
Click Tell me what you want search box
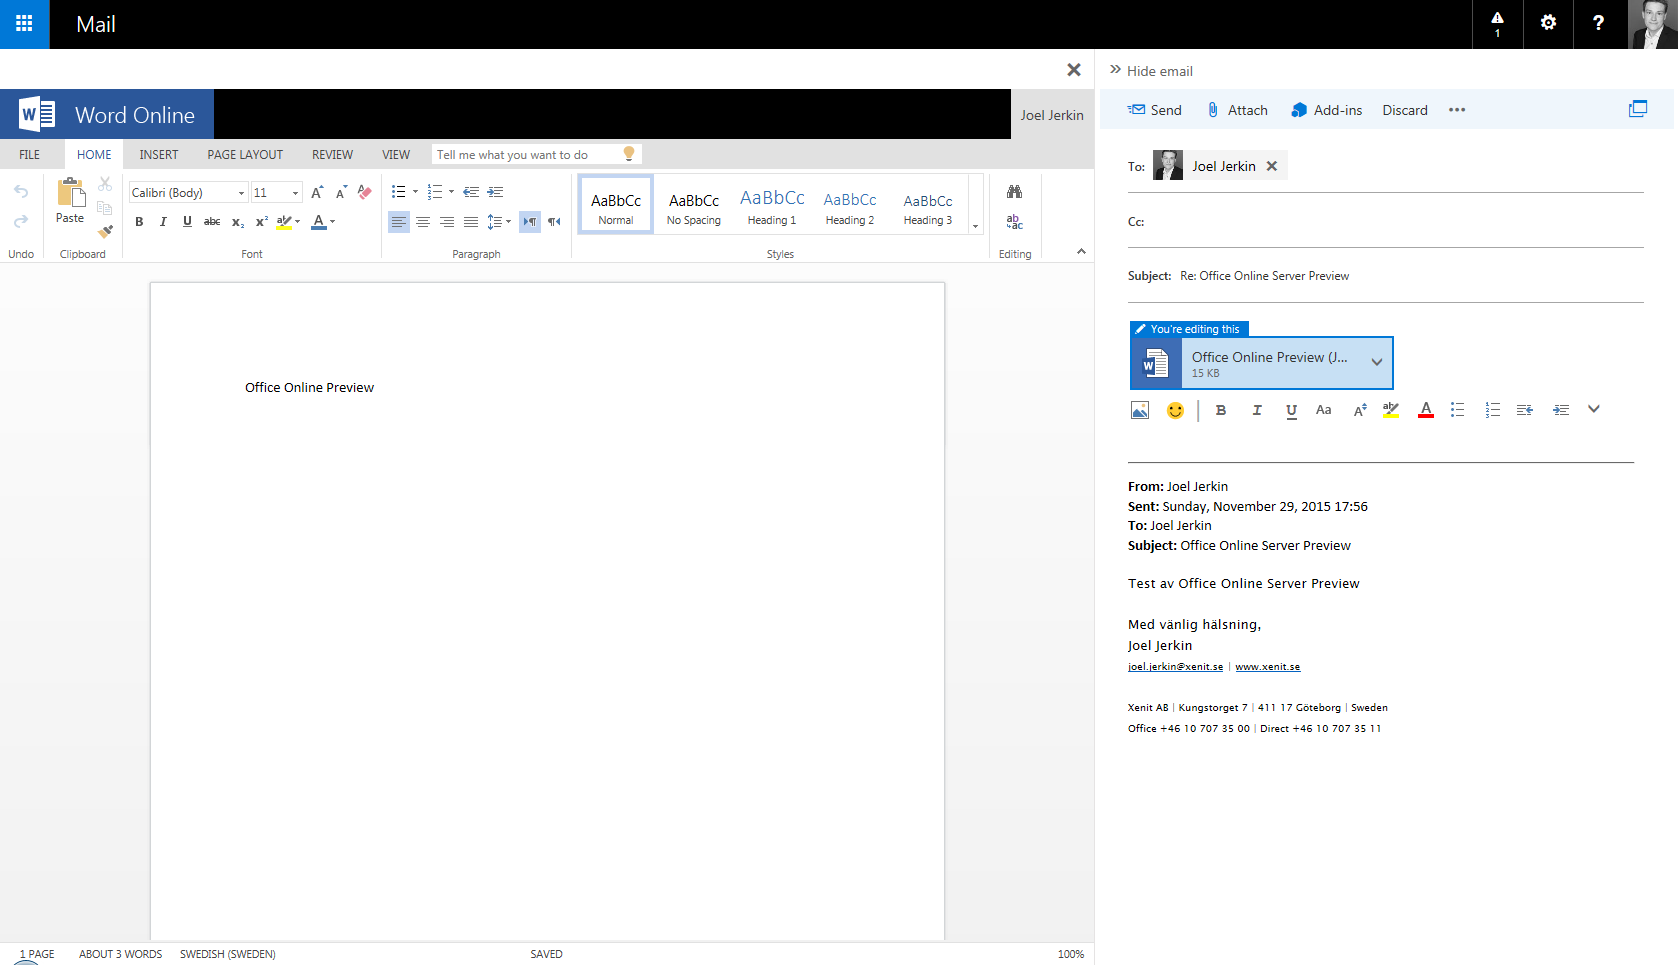click(537, 154)
